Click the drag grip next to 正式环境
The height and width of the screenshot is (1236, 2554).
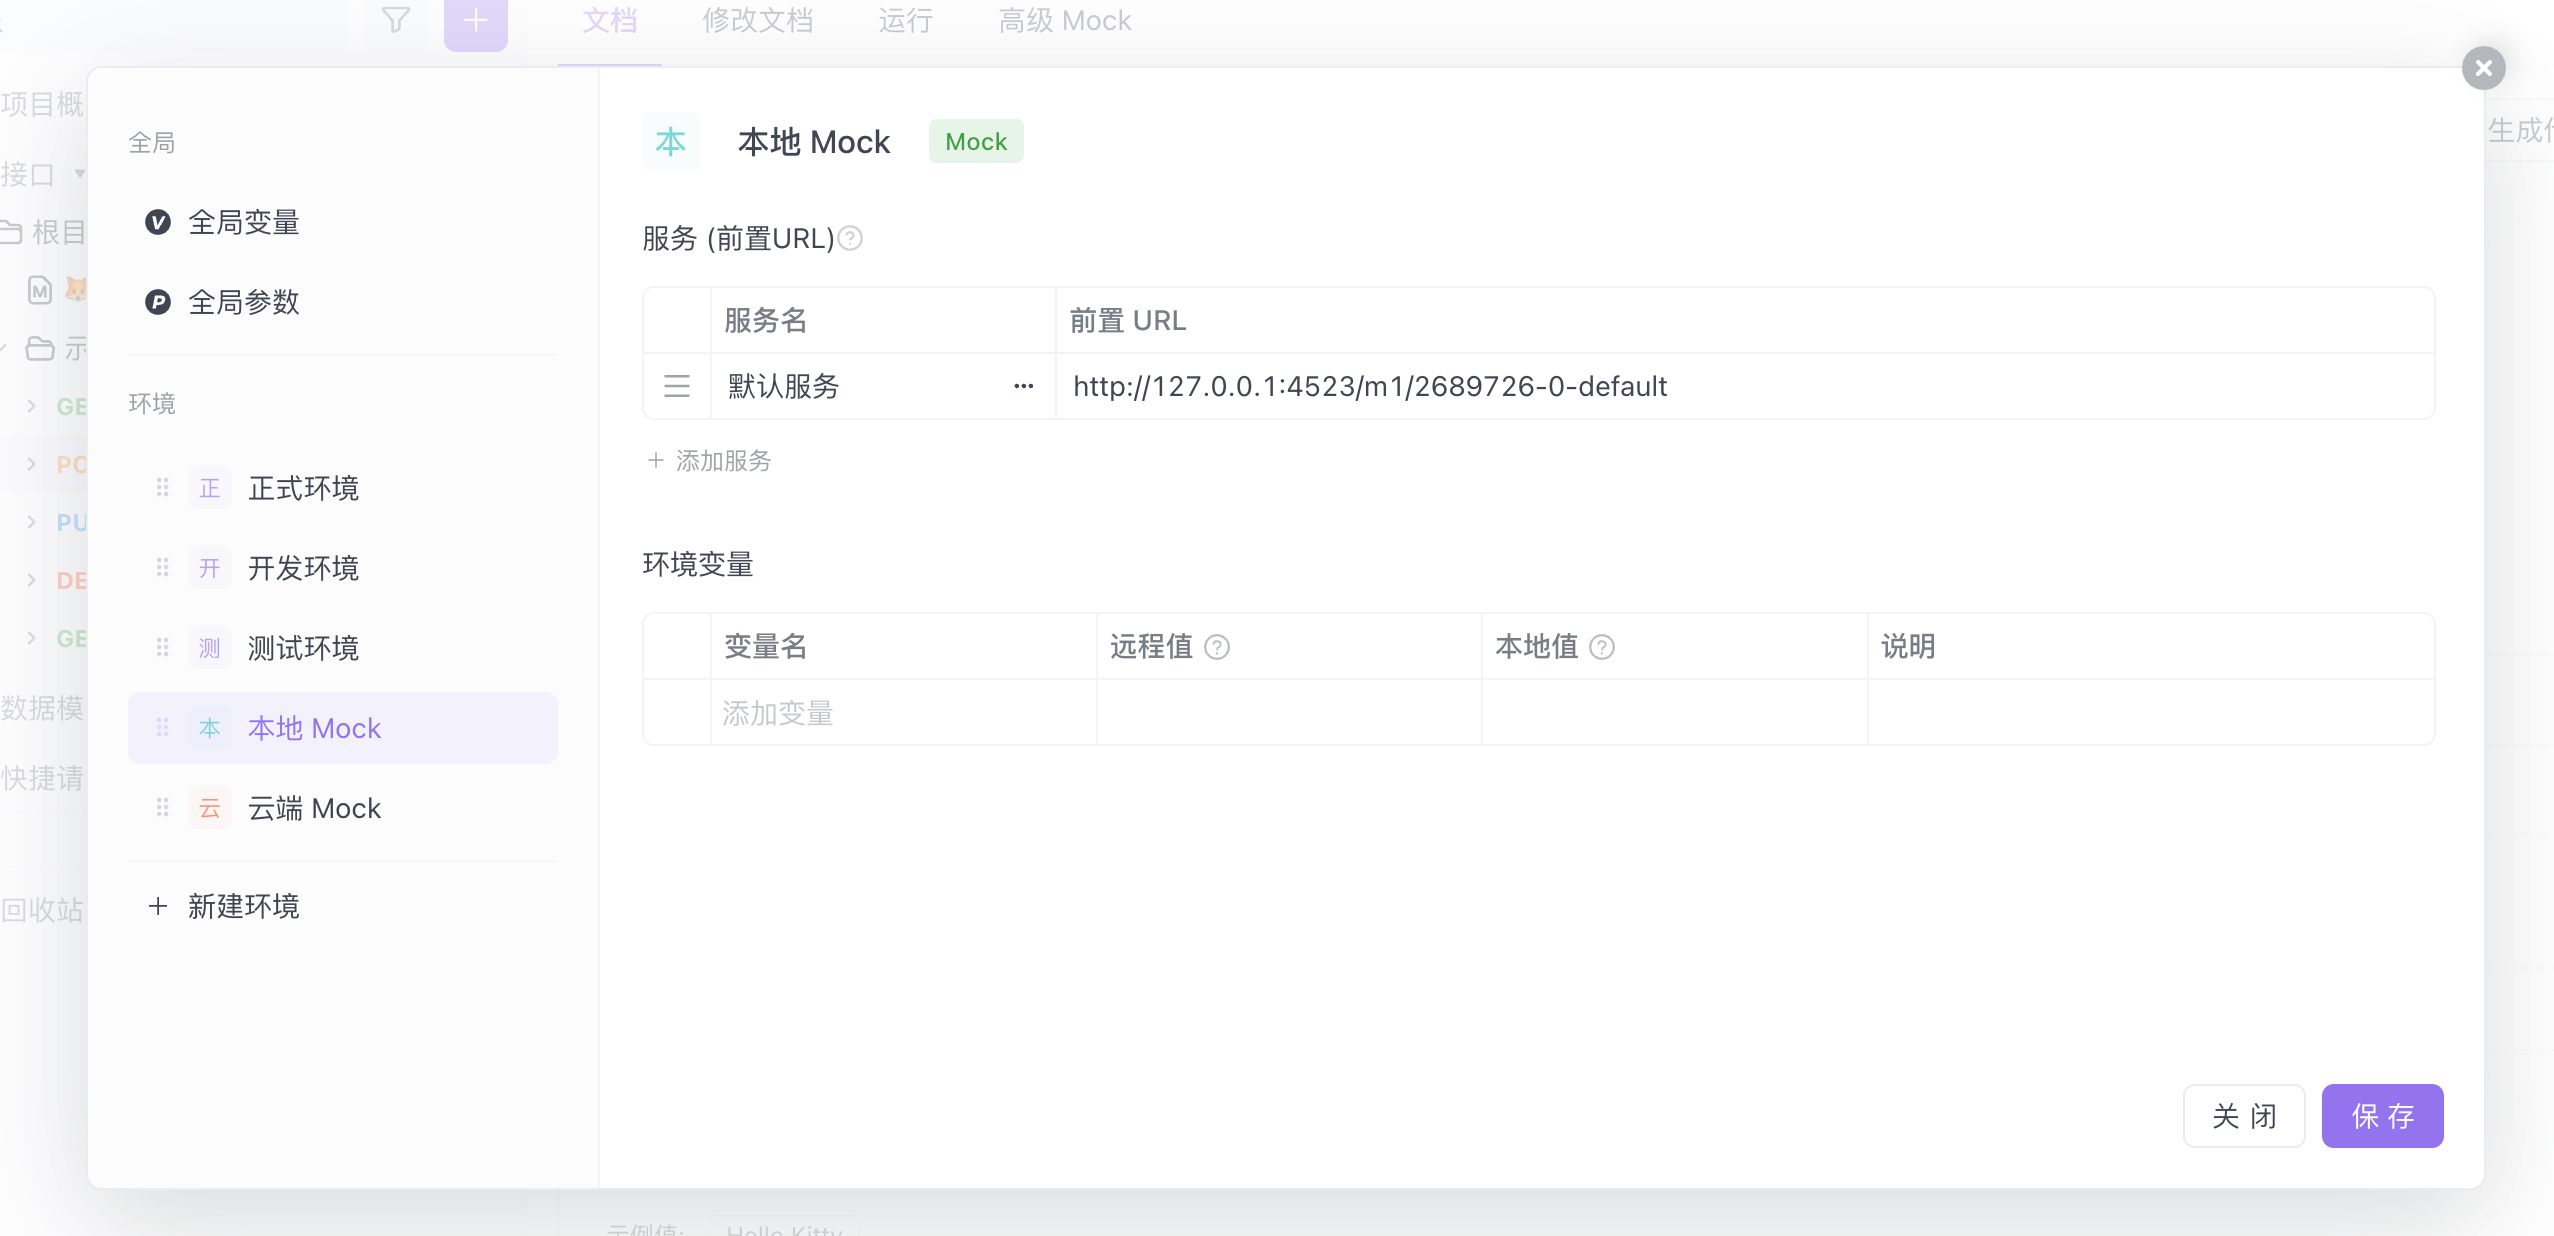(162, 488)
